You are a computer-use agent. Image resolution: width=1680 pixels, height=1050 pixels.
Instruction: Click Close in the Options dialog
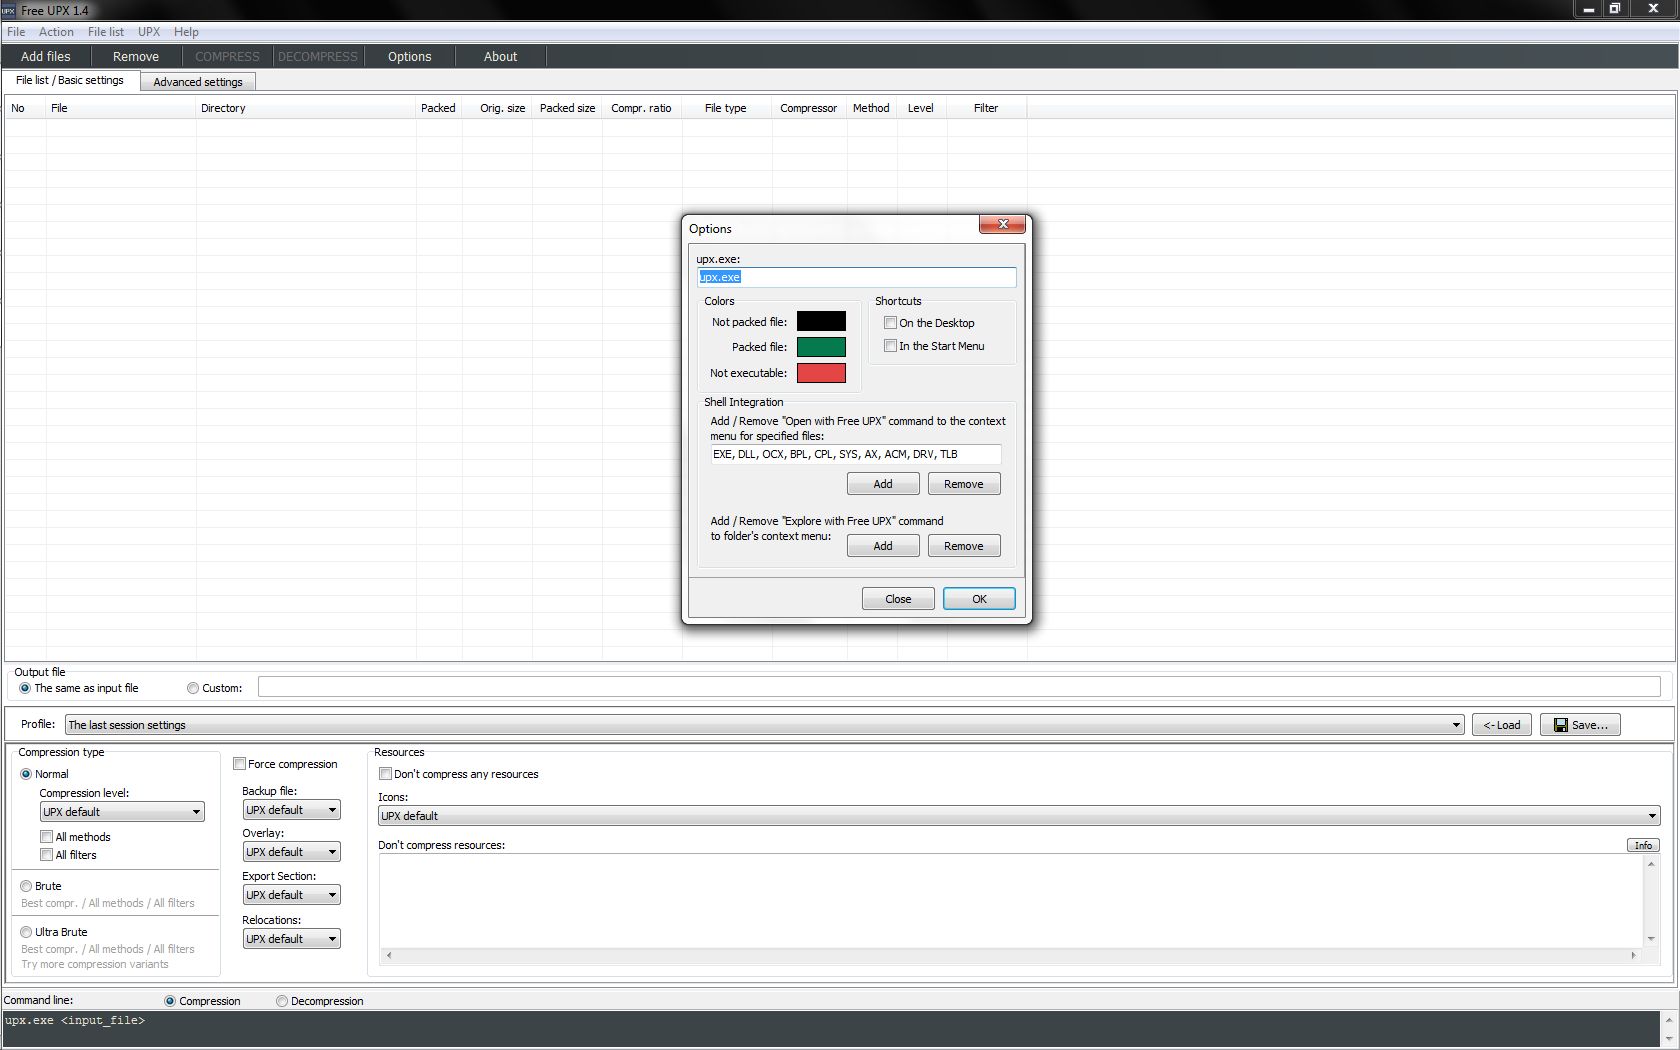pos(898,599)
